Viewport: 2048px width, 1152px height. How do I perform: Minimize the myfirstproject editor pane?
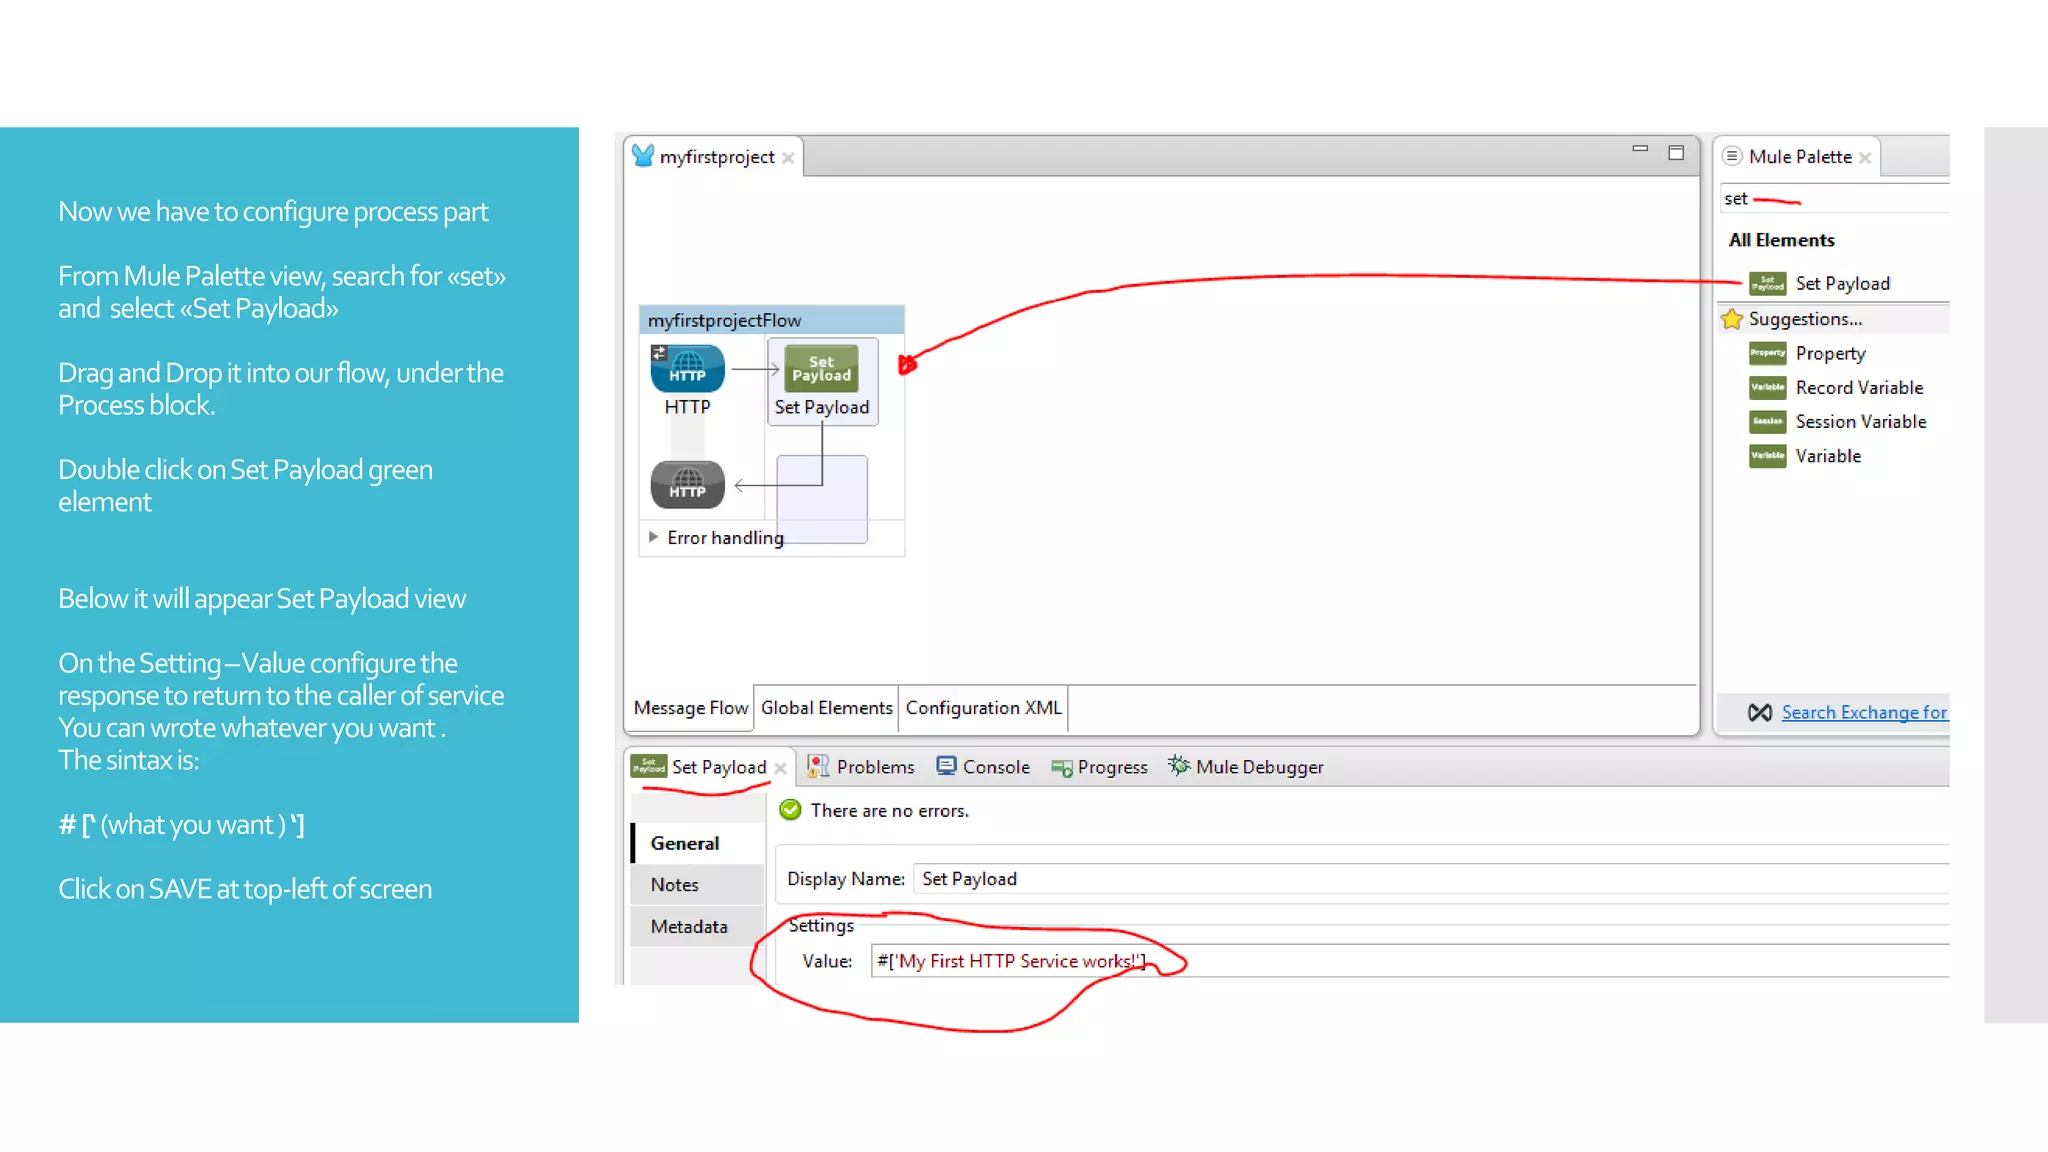click(1640, 150)
